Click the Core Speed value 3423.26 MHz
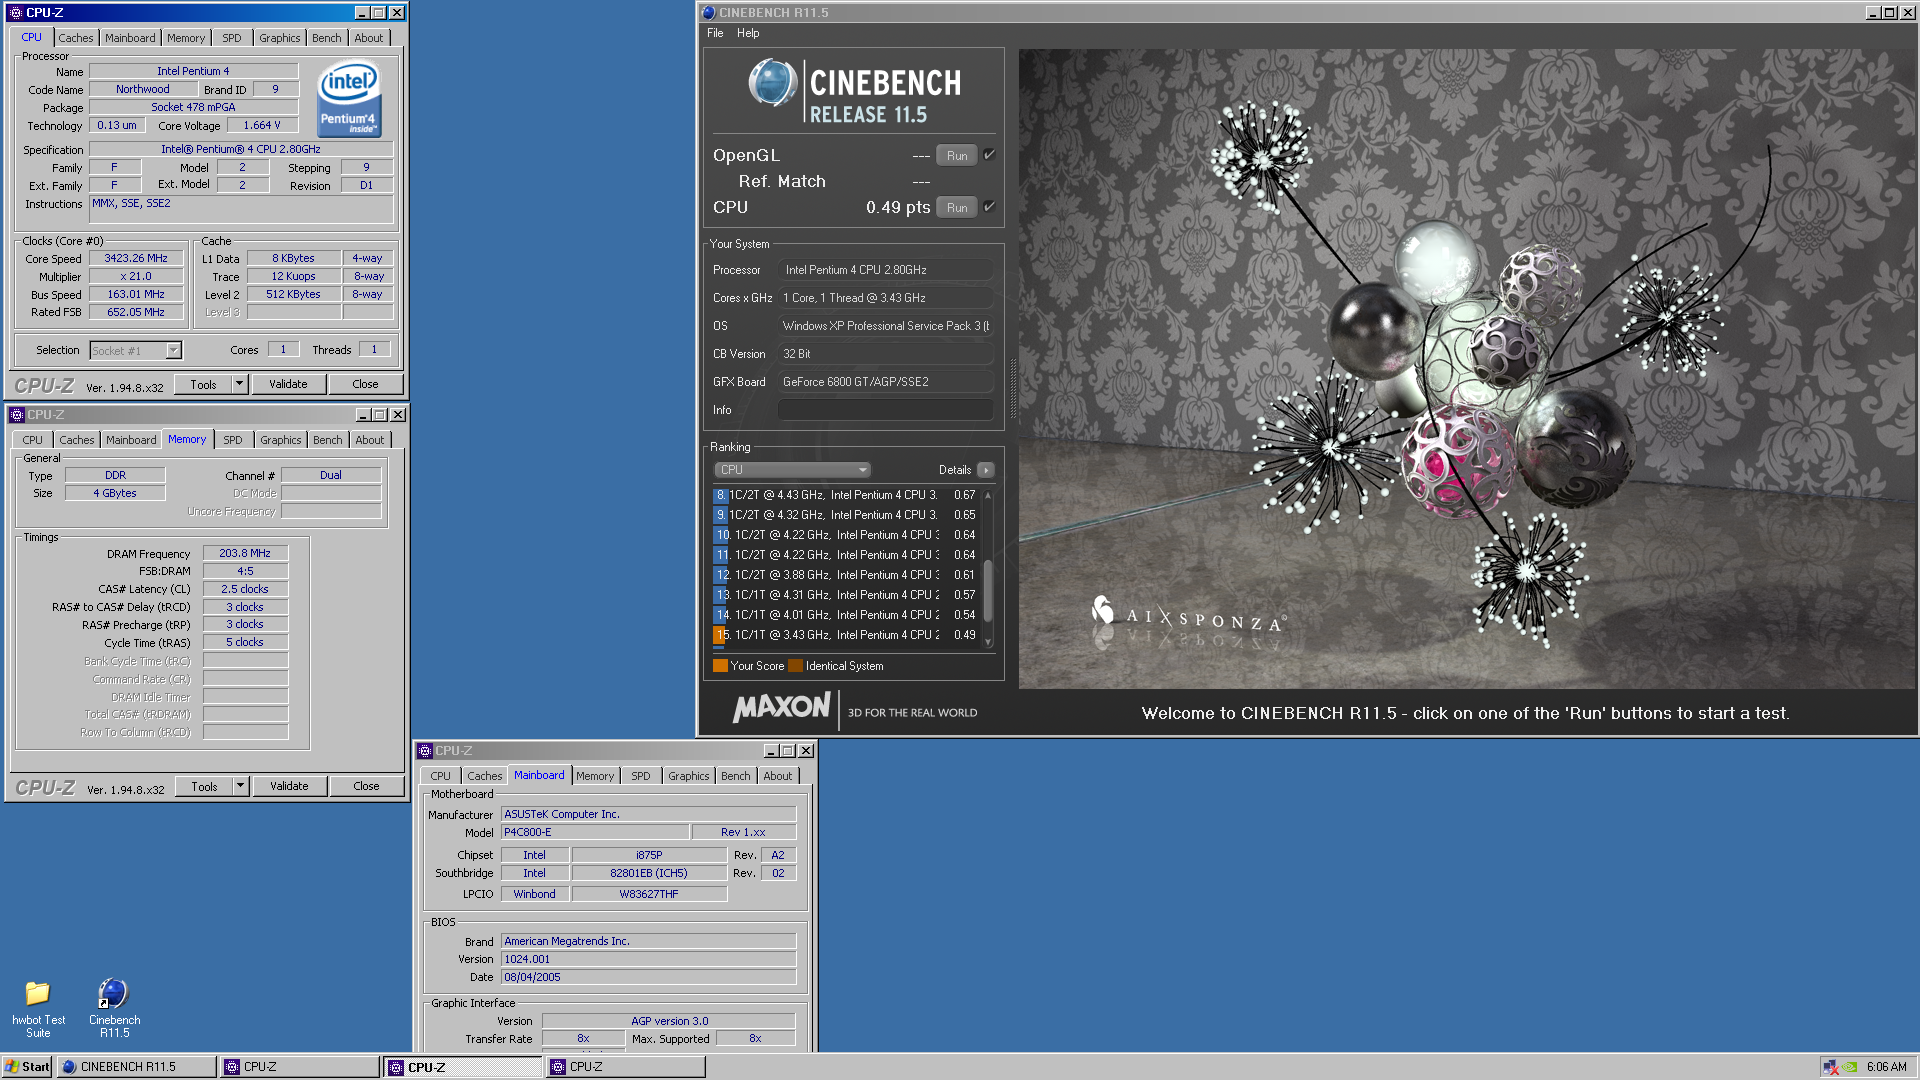 (x=136, y=258)
